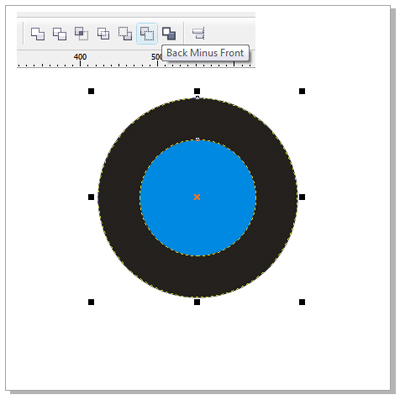Select the Intersect shaping icon
This screenshot has height=400, width=400.
(81, 34)
